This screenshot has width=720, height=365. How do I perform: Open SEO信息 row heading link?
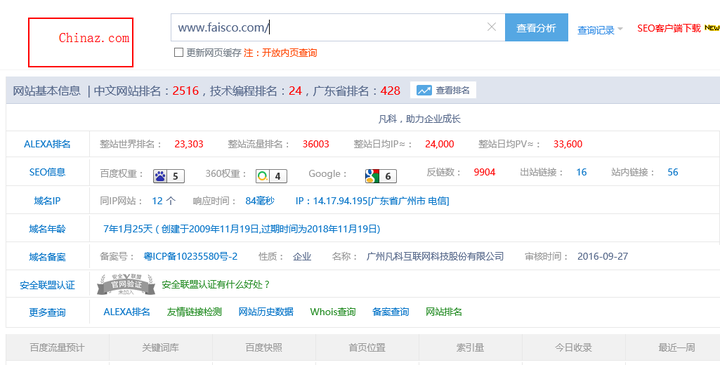tap(47, 172)
